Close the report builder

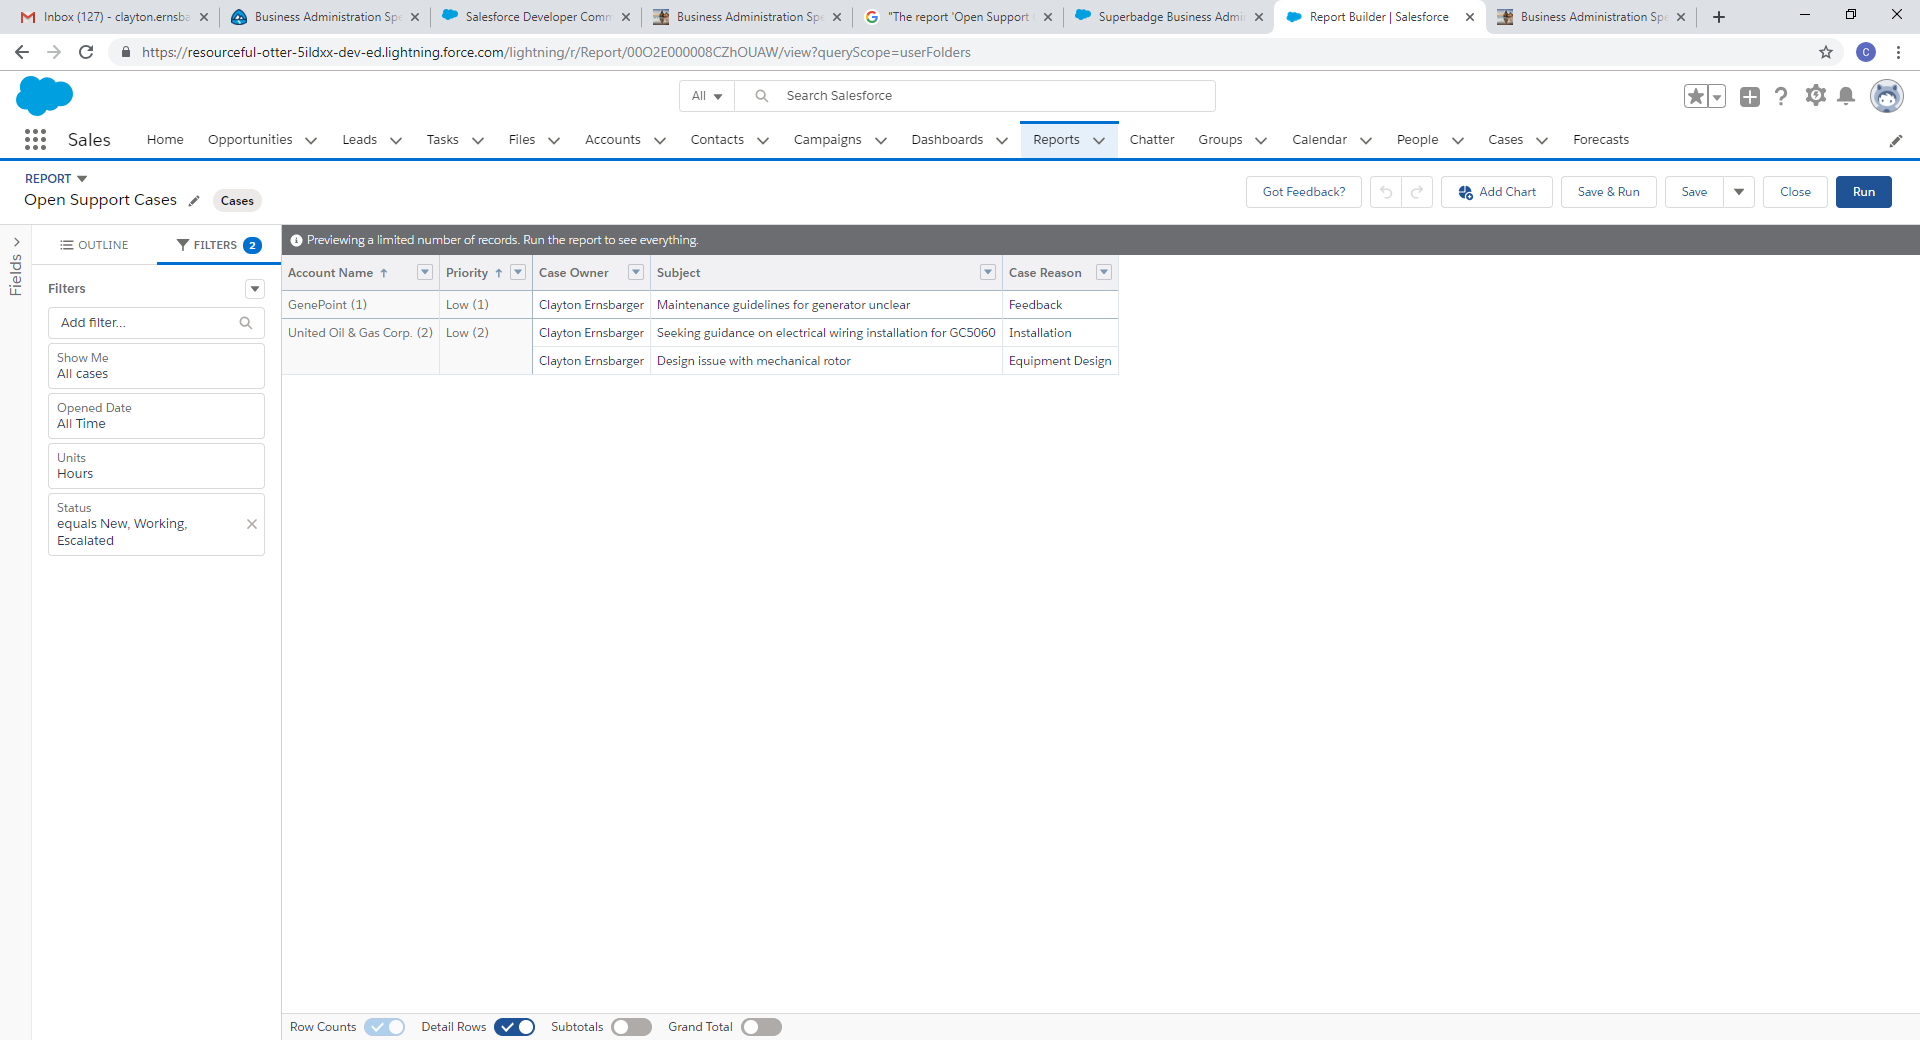[1795, 192]
